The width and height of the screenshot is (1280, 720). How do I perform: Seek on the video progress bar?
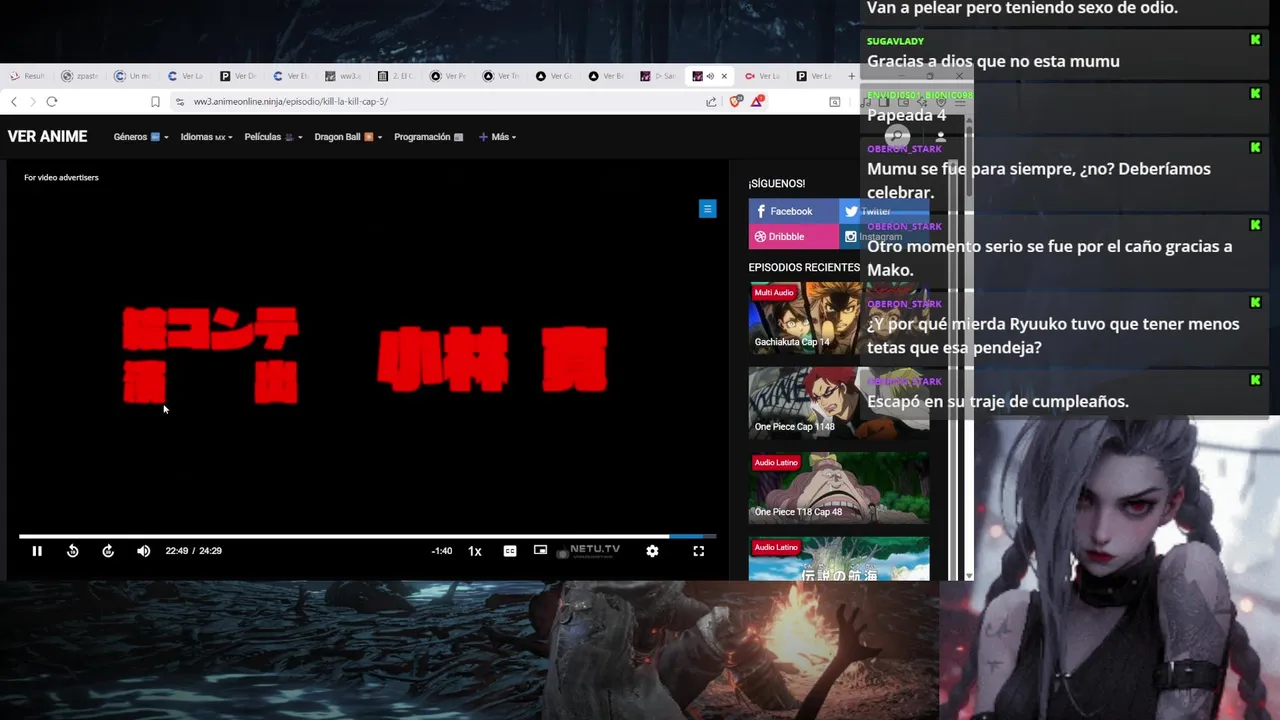(367, 537)
